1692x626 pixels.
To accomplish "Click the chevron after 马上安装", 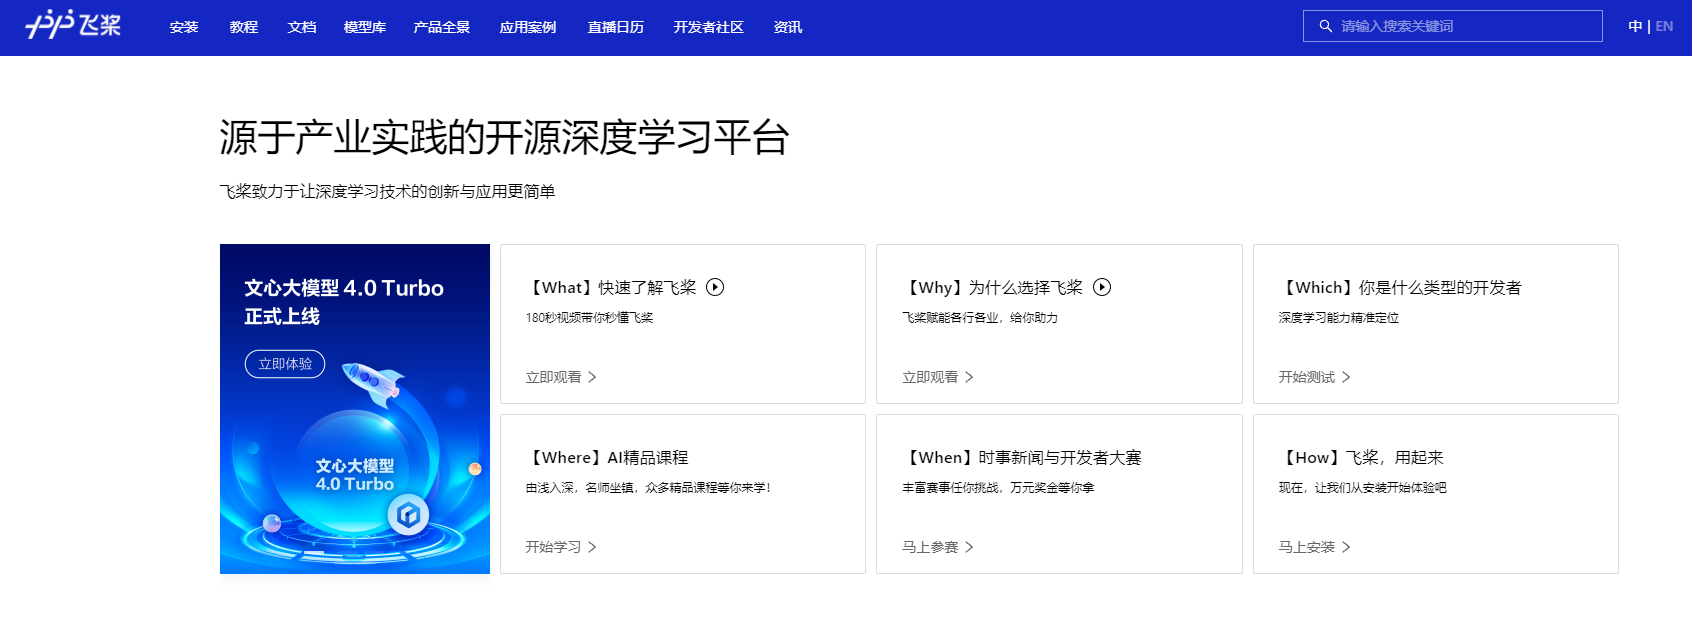I will (1346, 547).
